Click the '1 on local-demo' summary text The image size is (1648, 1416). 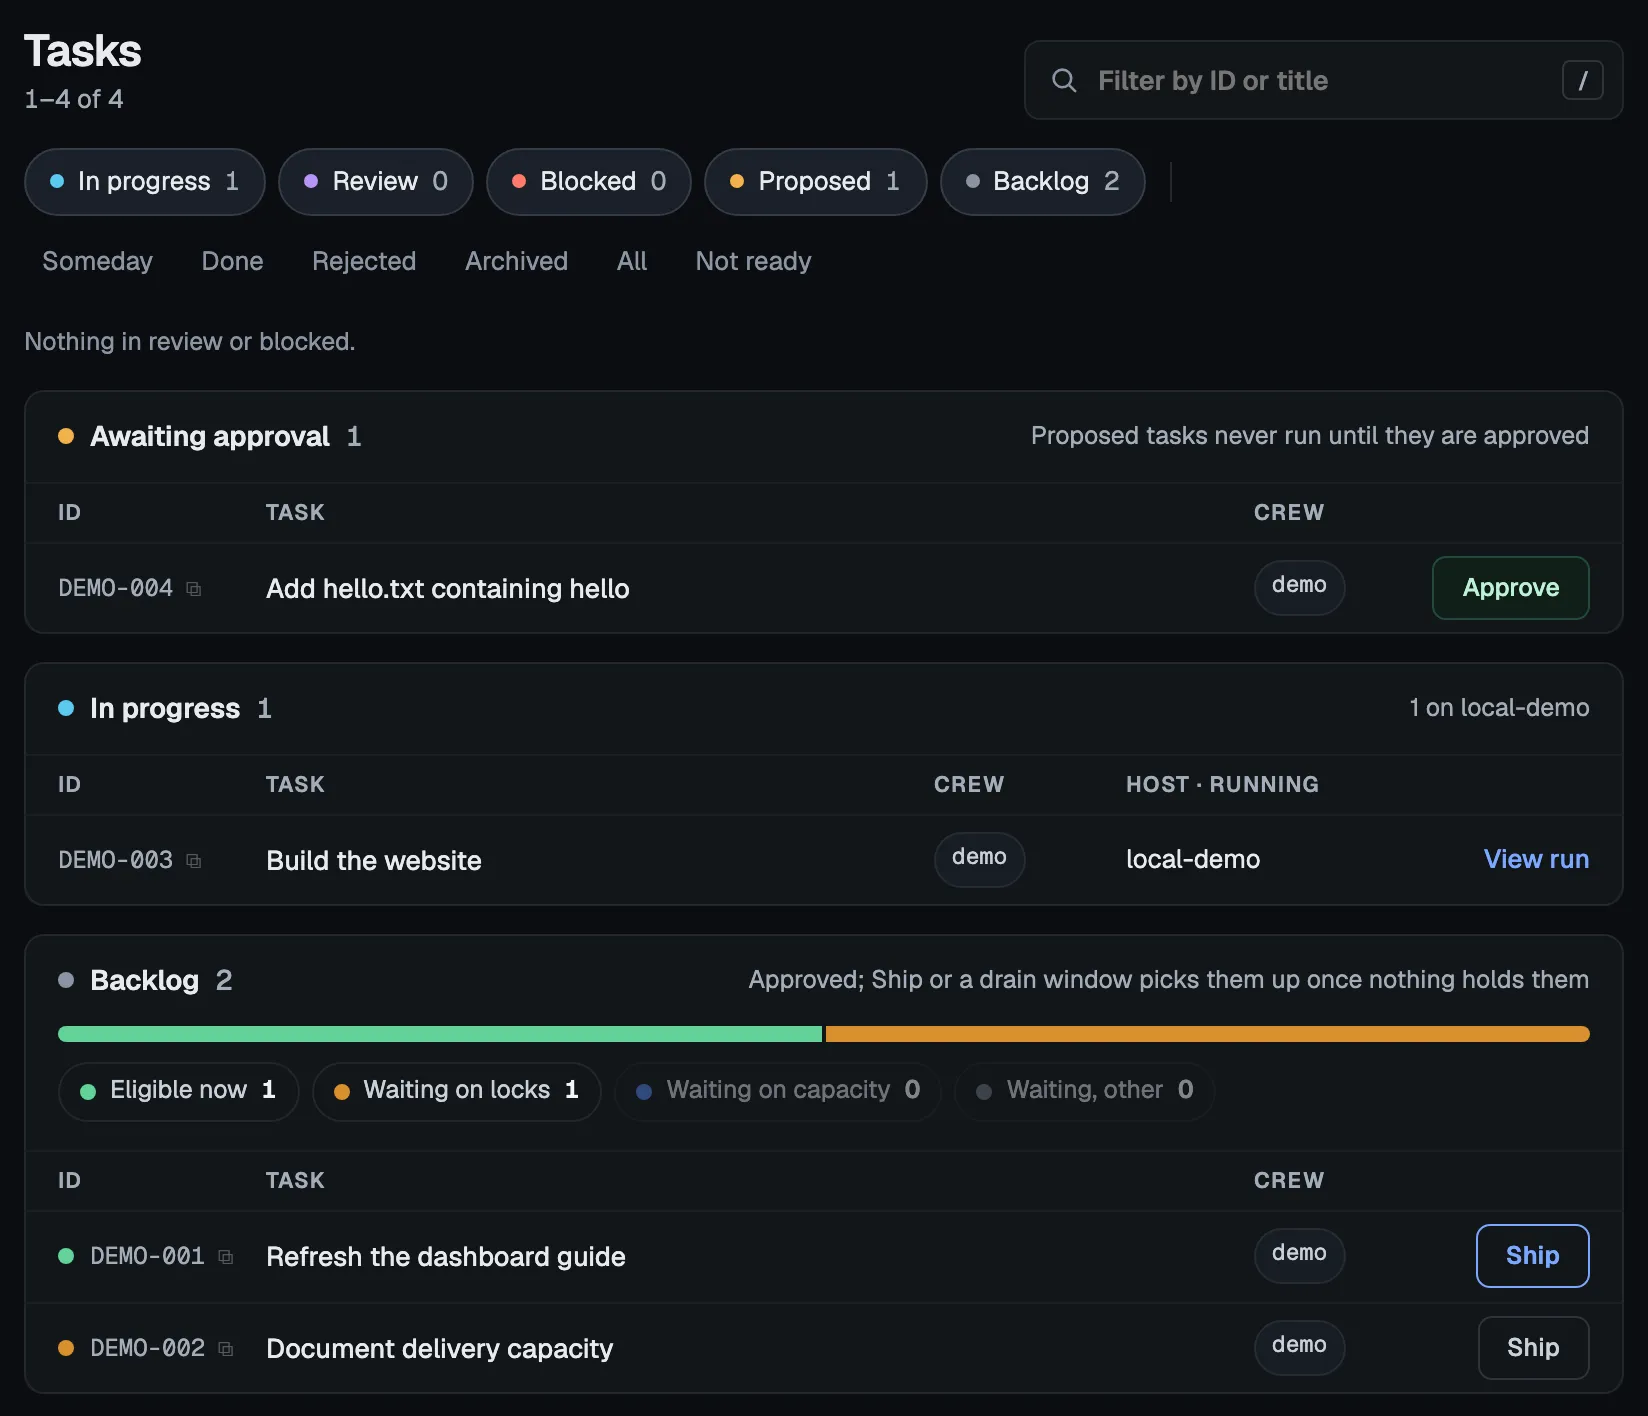(1499, 708)
